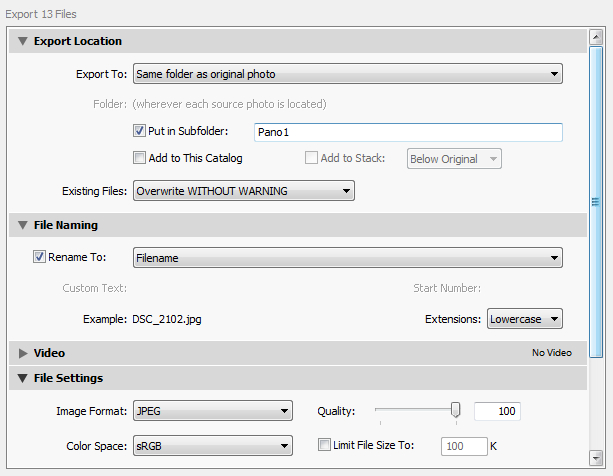Expand the Video section triangle
Screen dimensions: 613x476
pos(22,354)
